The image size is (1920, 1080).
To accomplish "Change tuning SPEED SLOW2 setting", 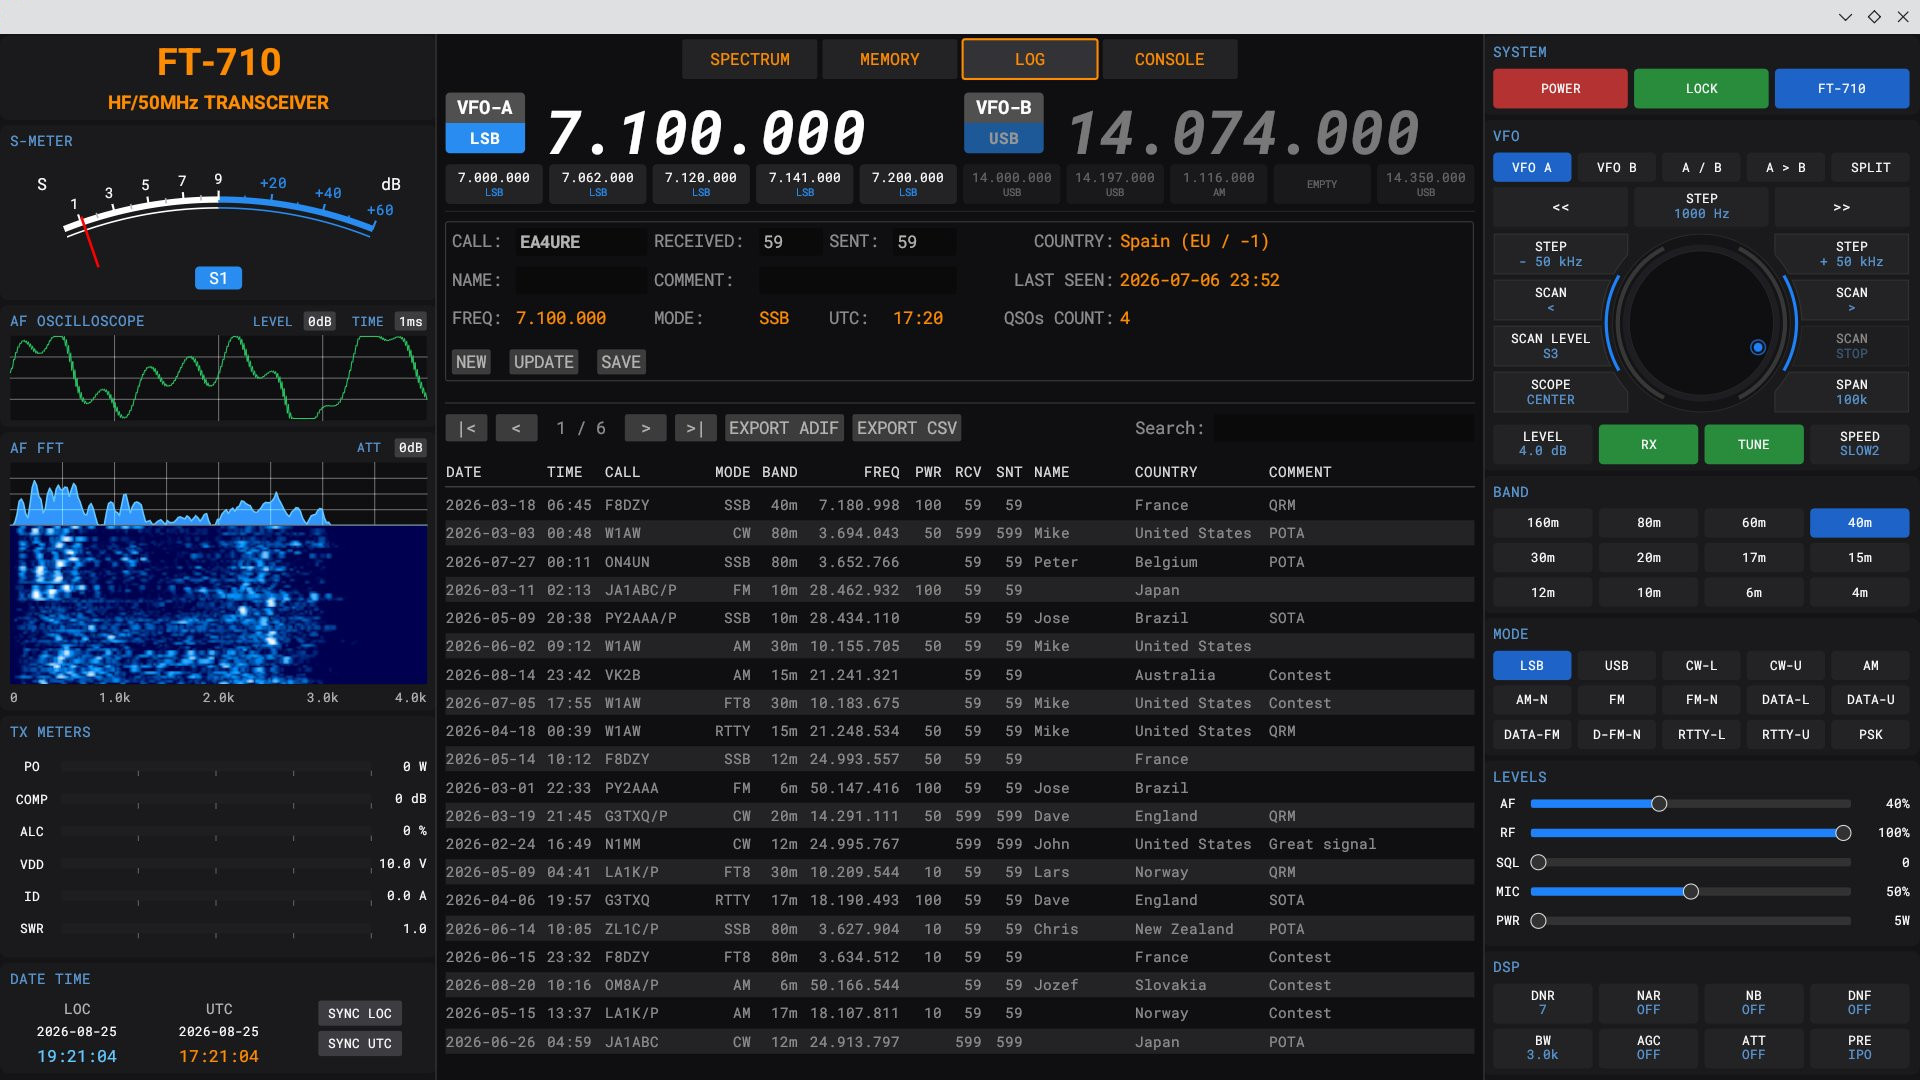I will [x=1859, y=444].
